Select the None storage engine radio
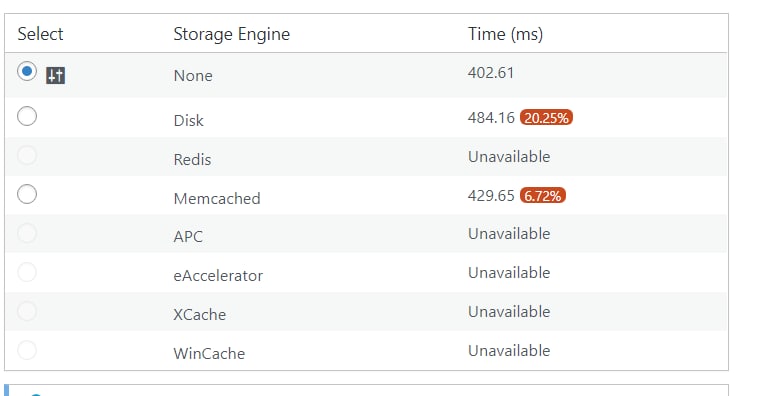This screenshot has height=396, width=761. pyautogui.click(x=27, y=71)
